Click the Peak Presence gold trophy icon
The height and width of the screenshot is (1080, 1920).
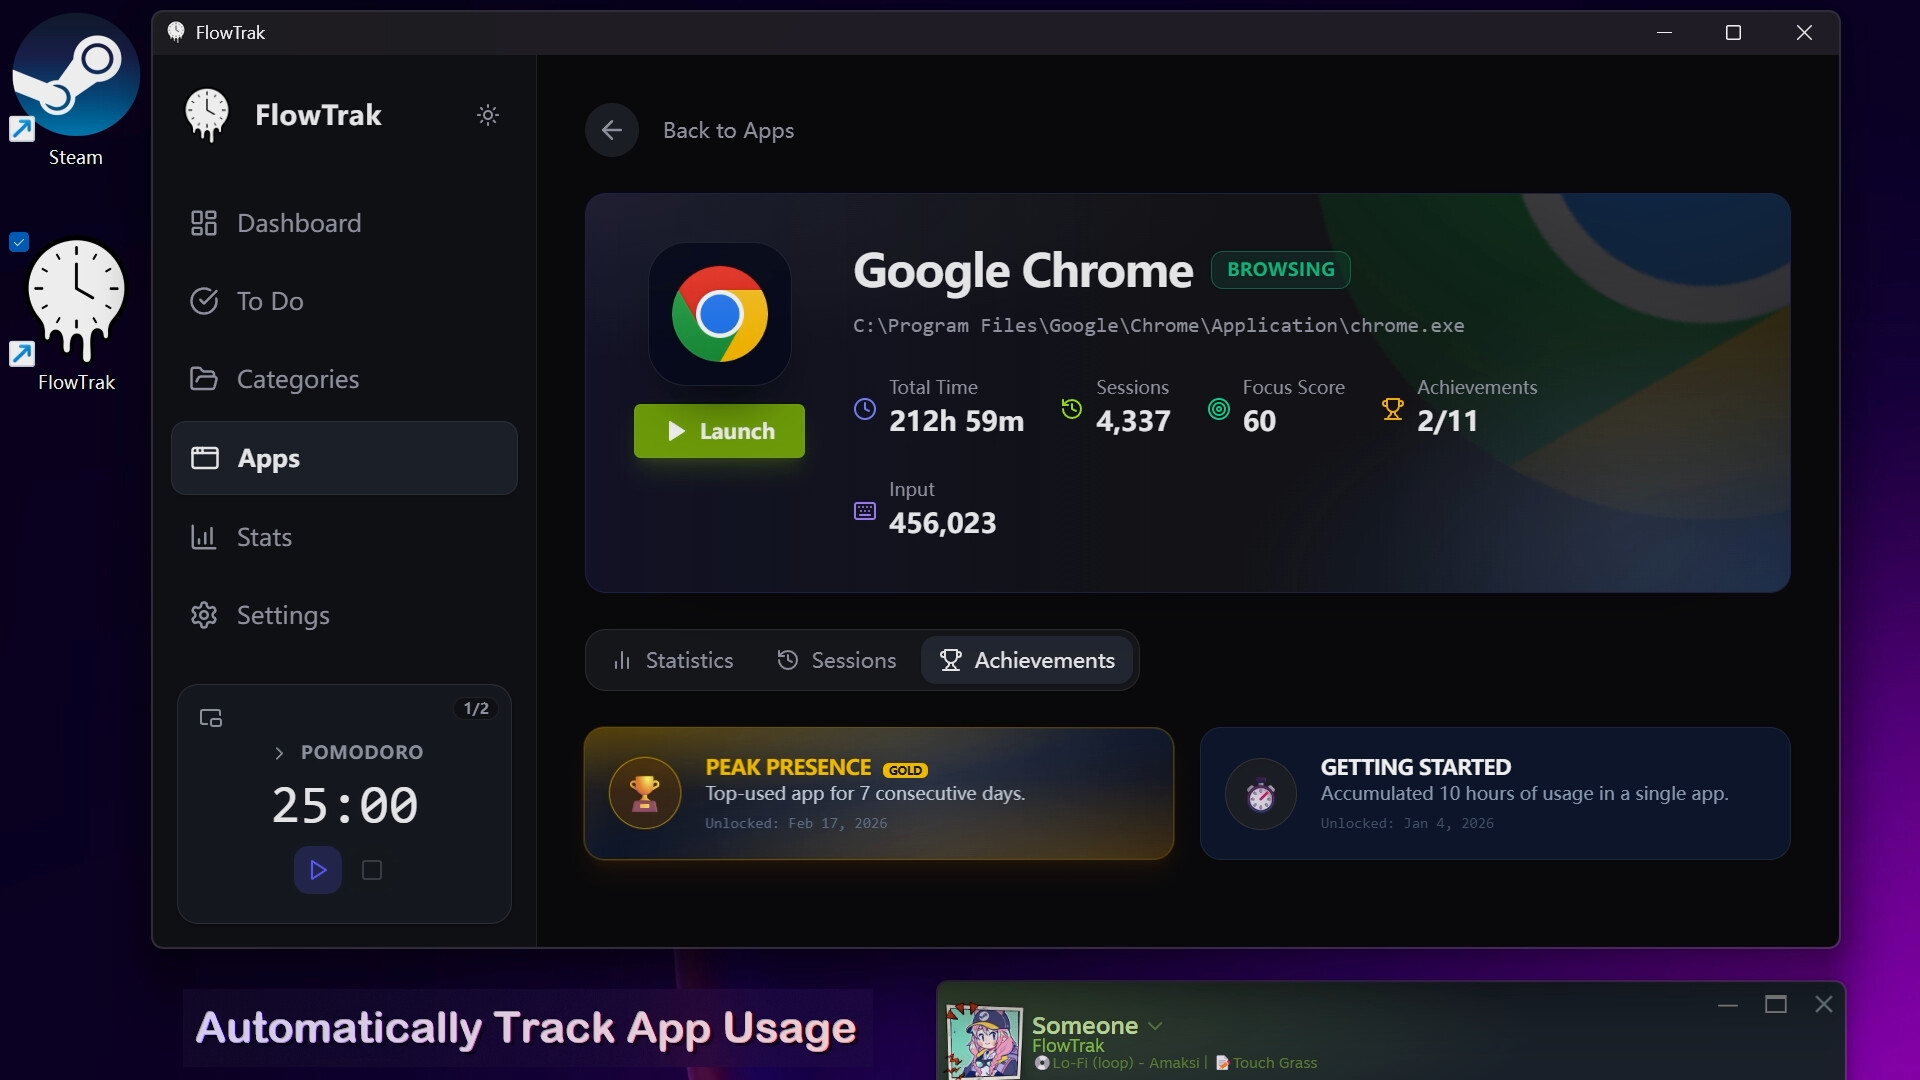(645, 793)
